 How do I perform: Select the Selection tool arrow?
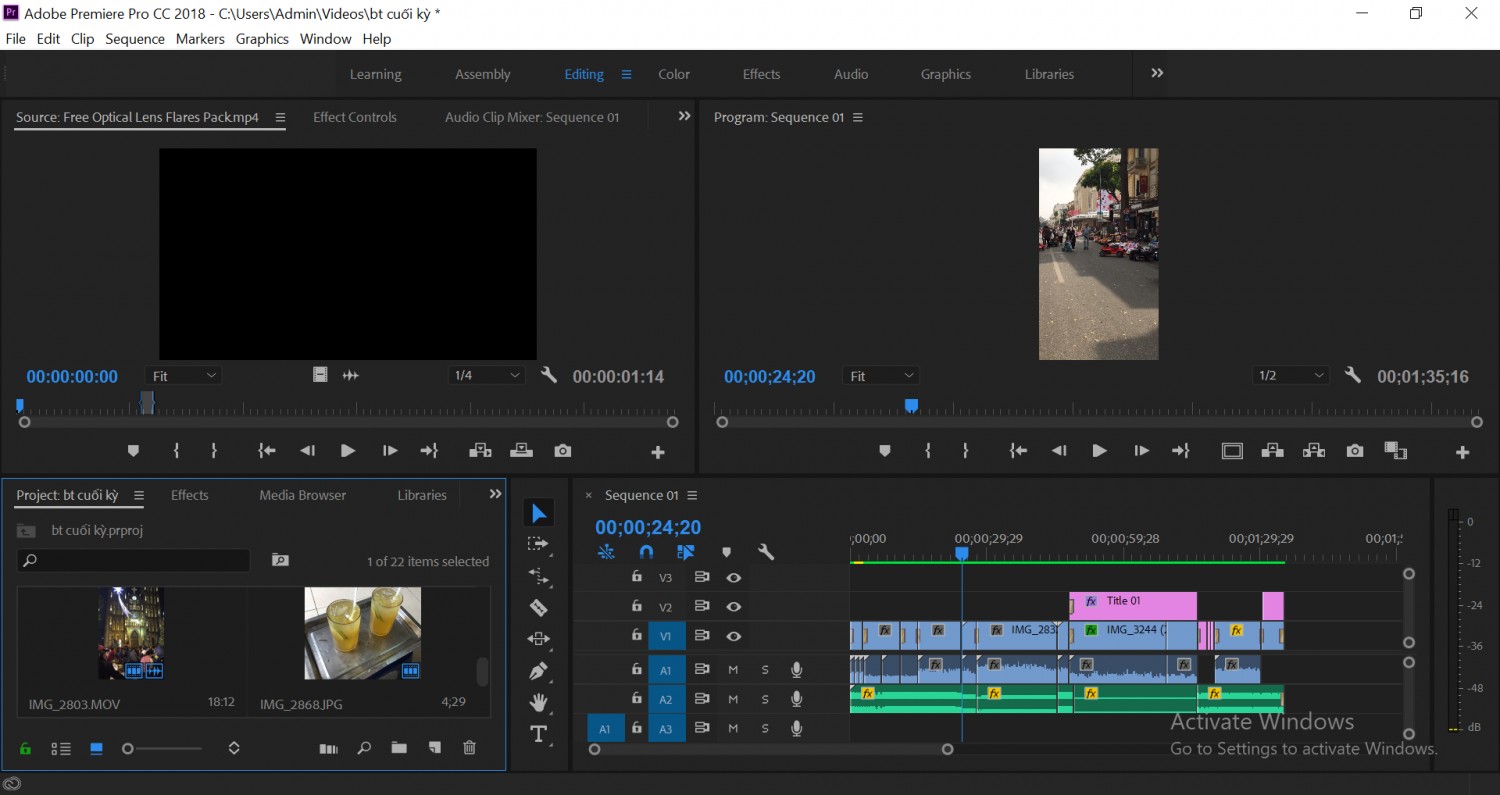(x=539, y=513)
